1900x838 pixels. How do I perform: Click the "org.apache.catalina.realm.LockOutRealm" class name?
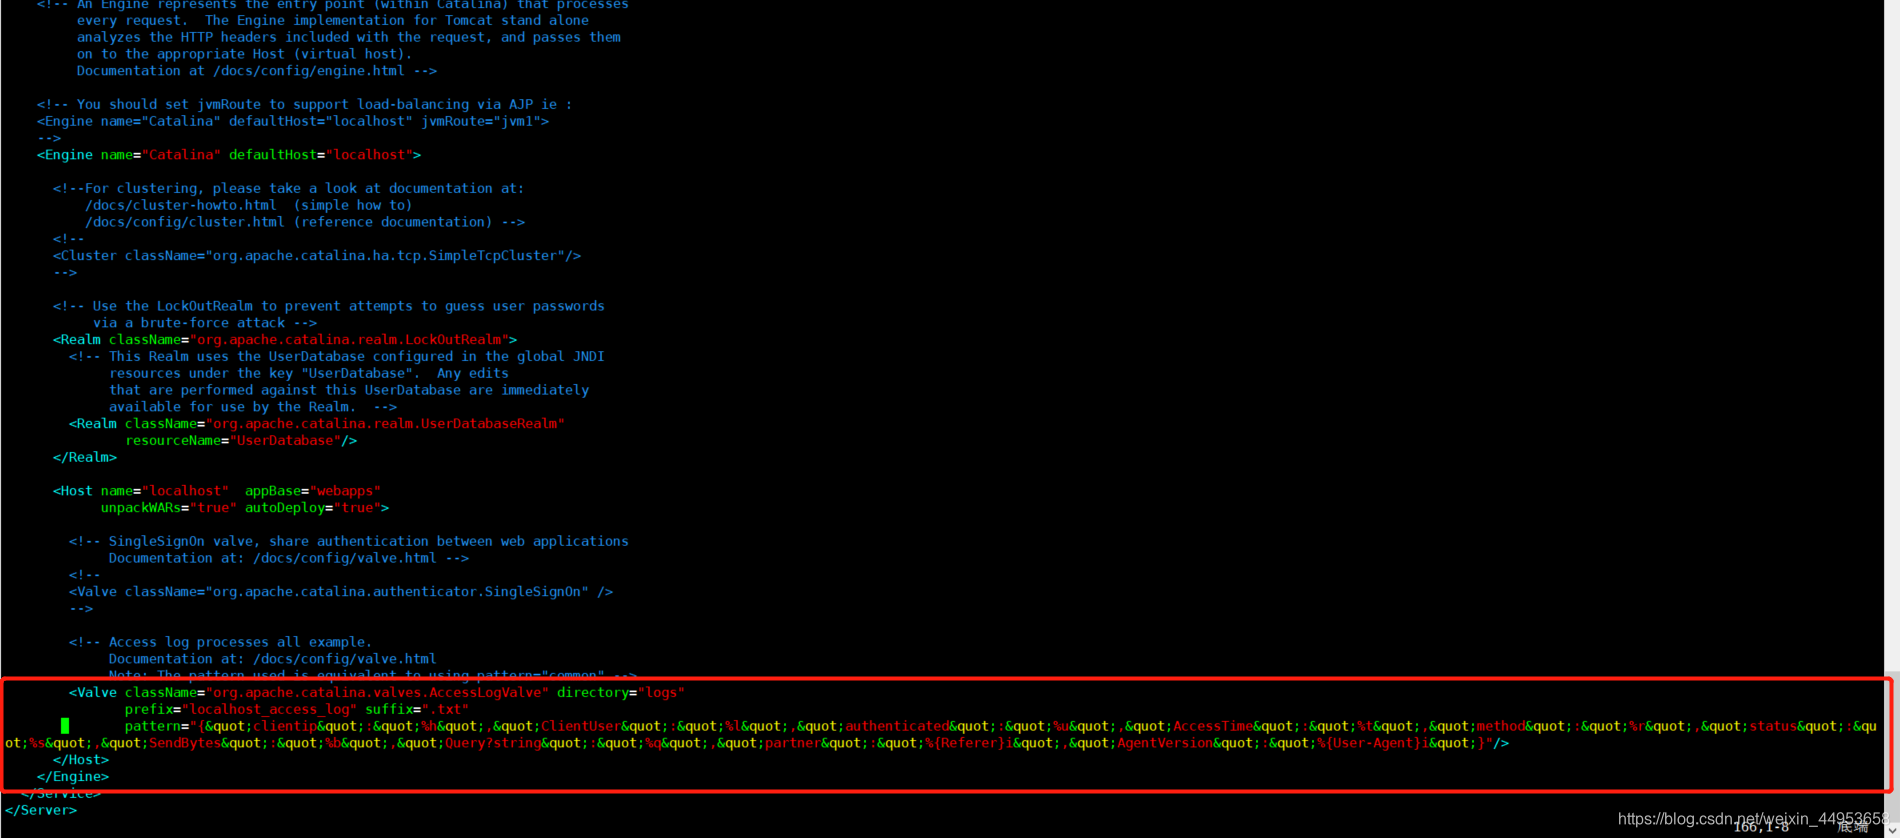click(x=349, y=340)
